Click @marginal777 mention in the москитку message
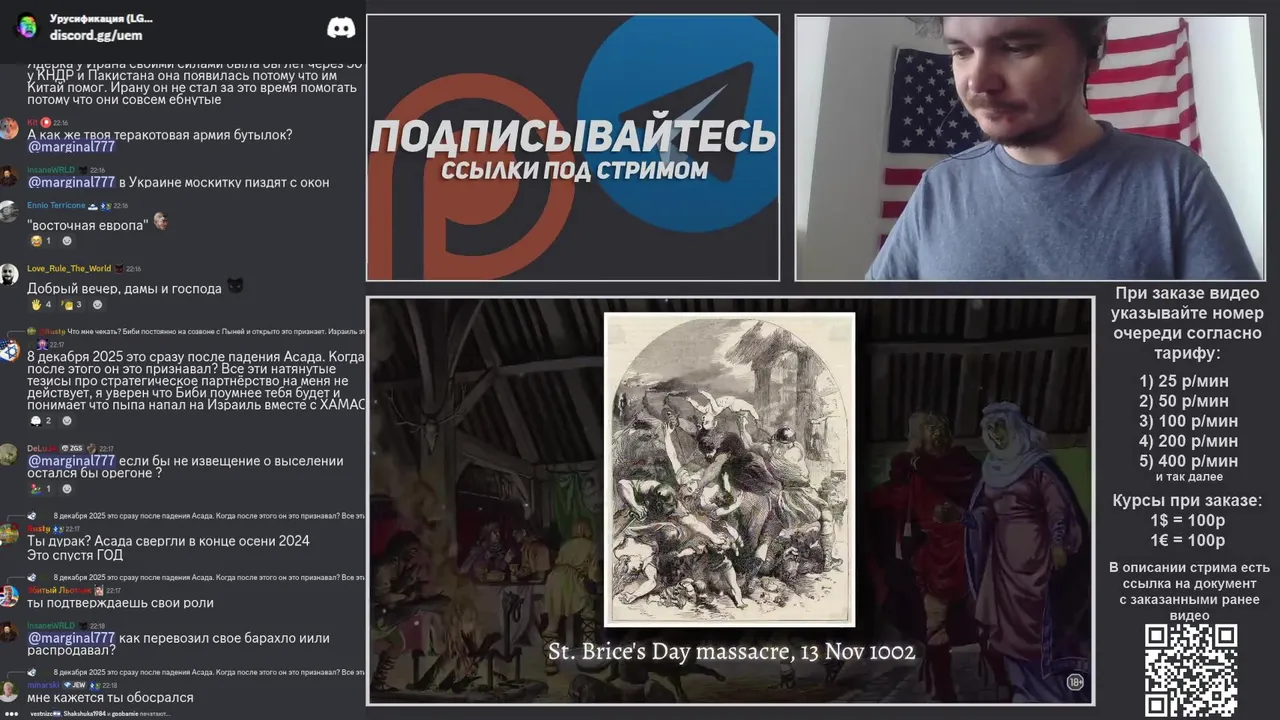Screen dimensions: 1280x720 tap(71, 182)
